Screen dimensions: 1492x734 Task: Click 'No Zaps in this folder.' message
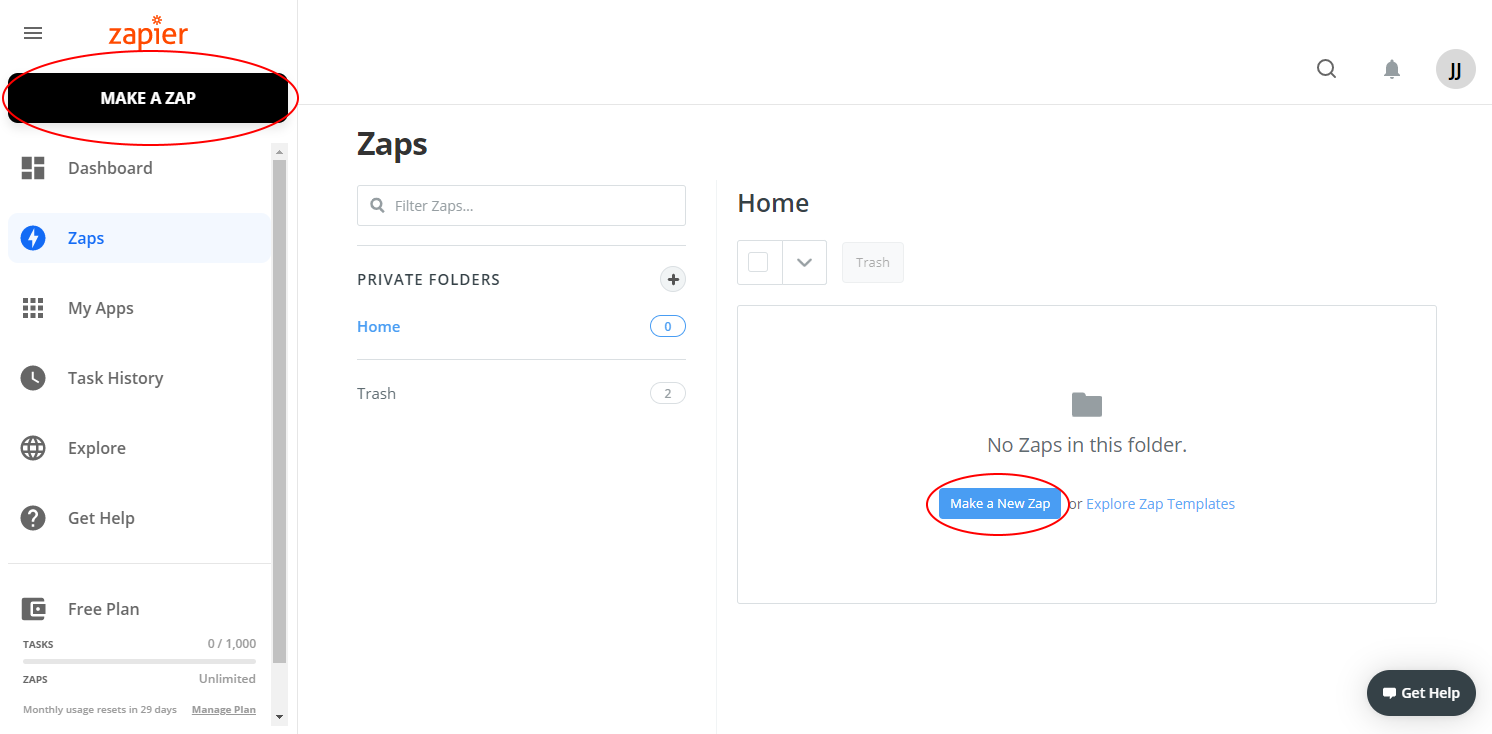pyautogui.click(x=1087, y=445)
